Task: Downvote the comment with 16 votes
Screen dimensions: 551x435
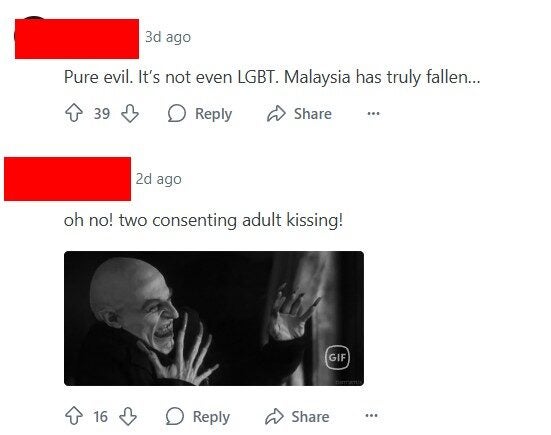Action: coord(128,416)
